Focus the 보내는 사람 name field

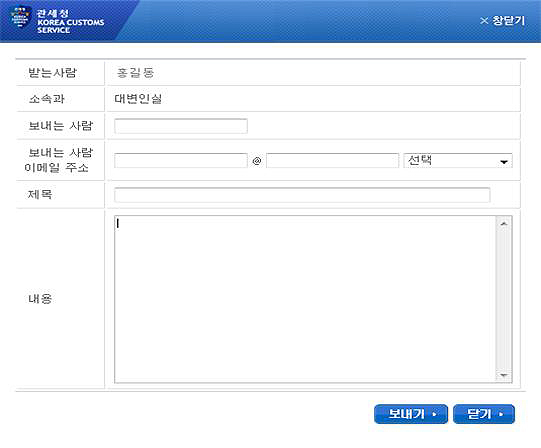[x=181, y=126]
